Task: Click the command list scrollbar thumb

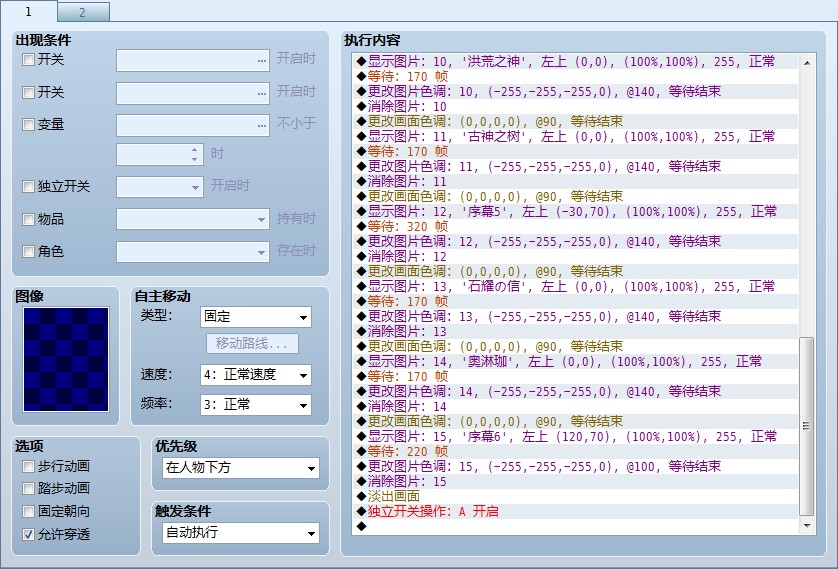Action: click(x=807, y=426)
